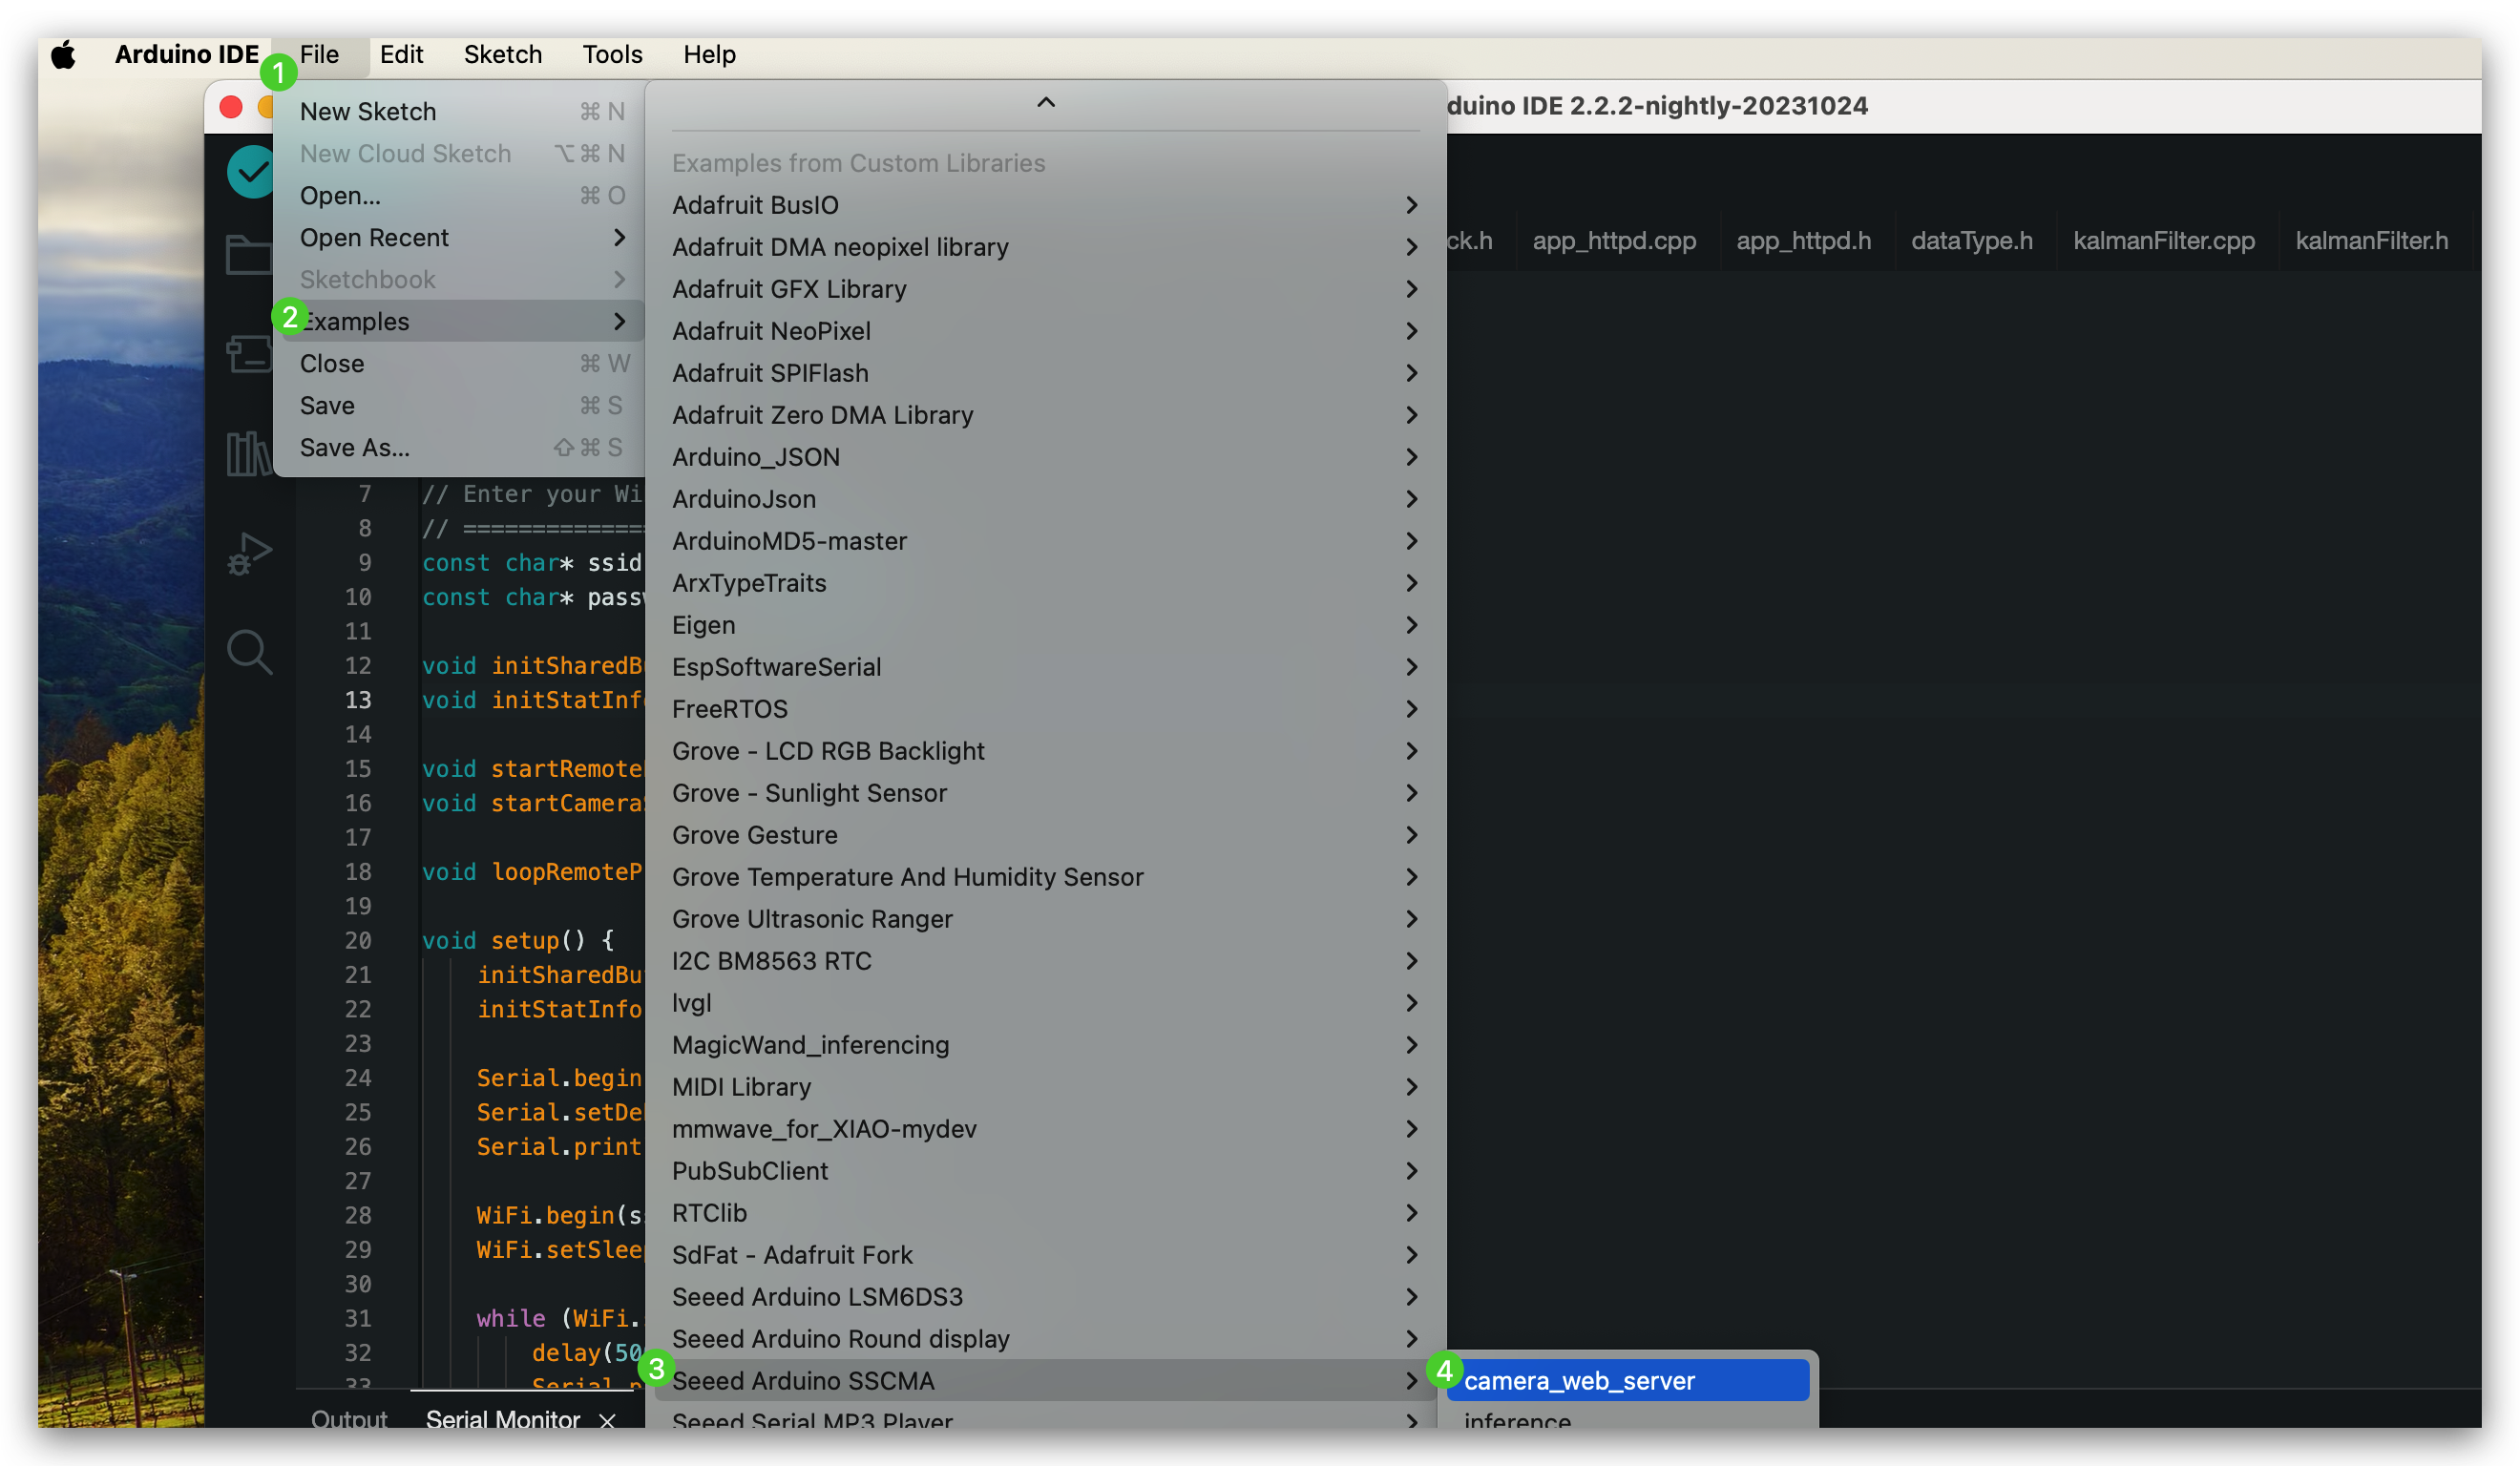
Task: Open Grove Ultrasonic Ranger examples
Action: tap(1045, 919)
